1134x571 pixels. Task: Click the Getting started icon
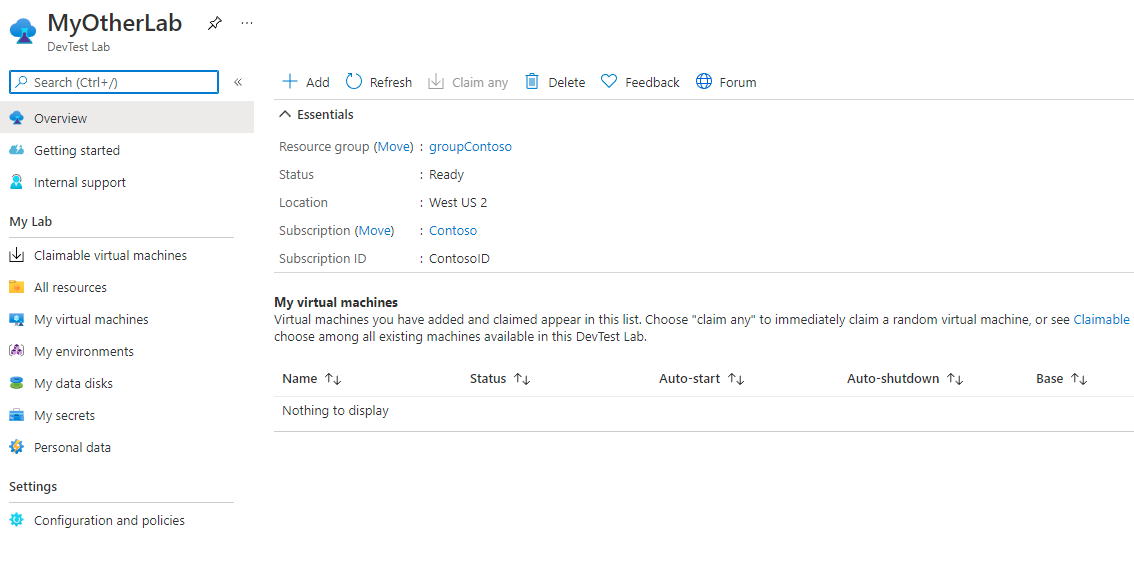point(17,150)
